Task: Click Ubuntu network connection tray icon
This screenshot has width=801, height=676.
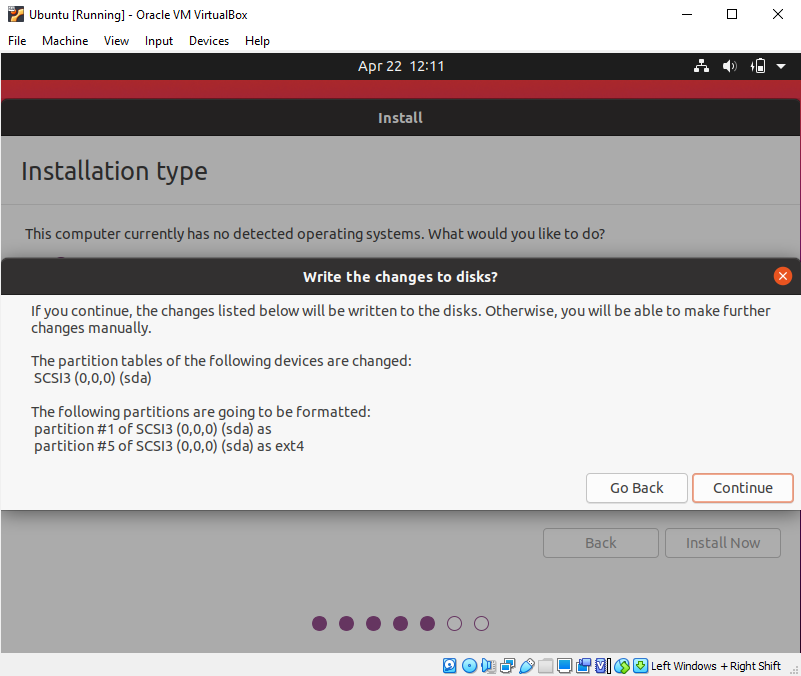Action: point(701,66)
